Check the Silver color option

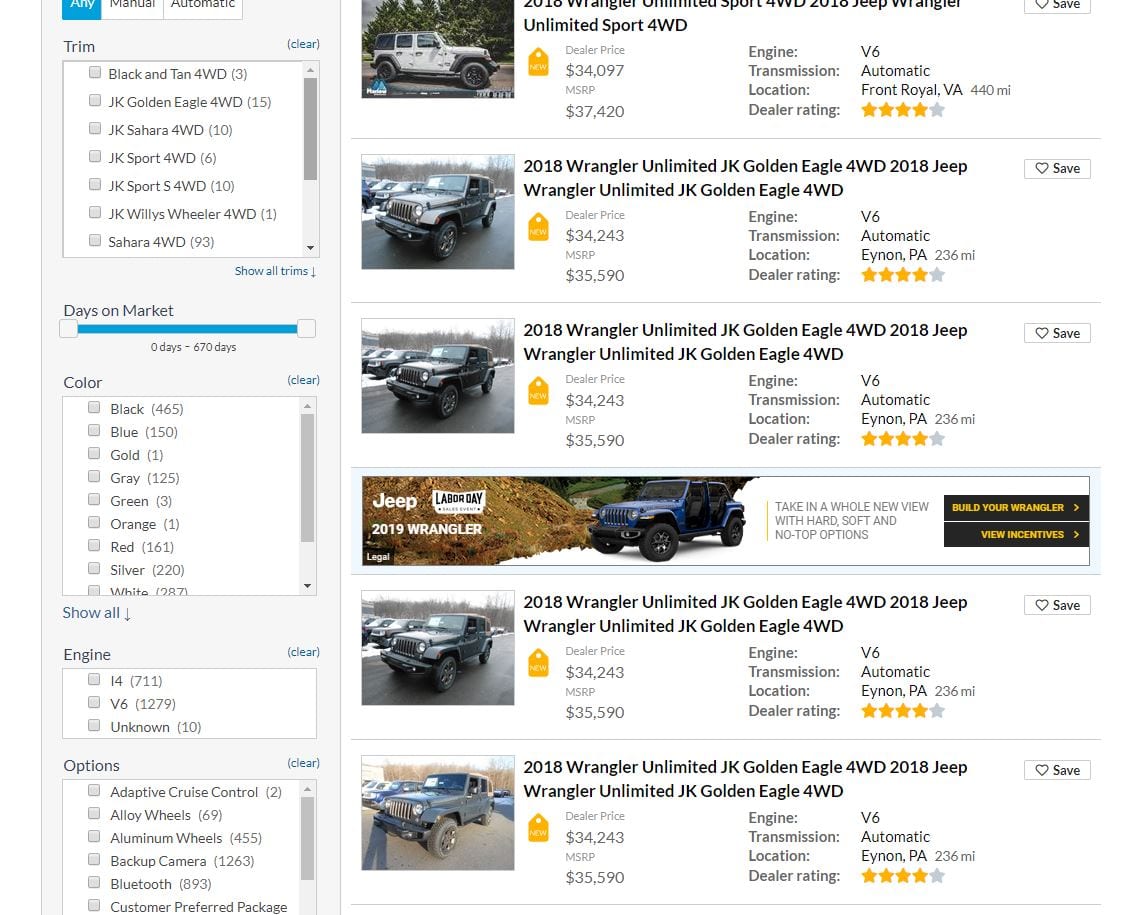(94, 568)
